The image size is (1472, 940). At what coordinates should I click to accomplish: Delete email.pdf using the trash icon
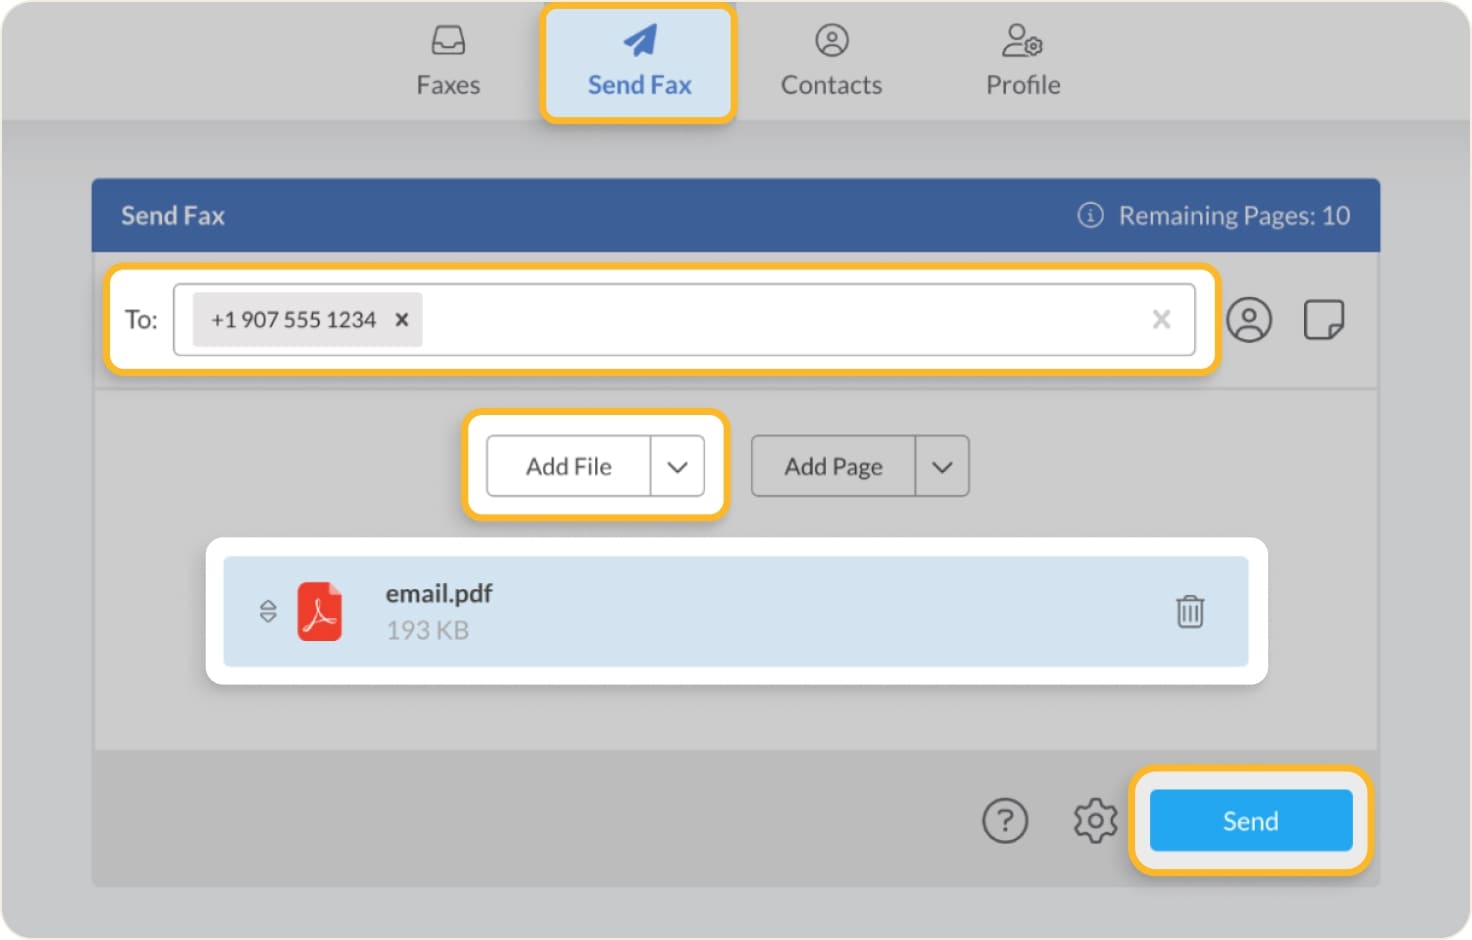[x=1189, y=611]
